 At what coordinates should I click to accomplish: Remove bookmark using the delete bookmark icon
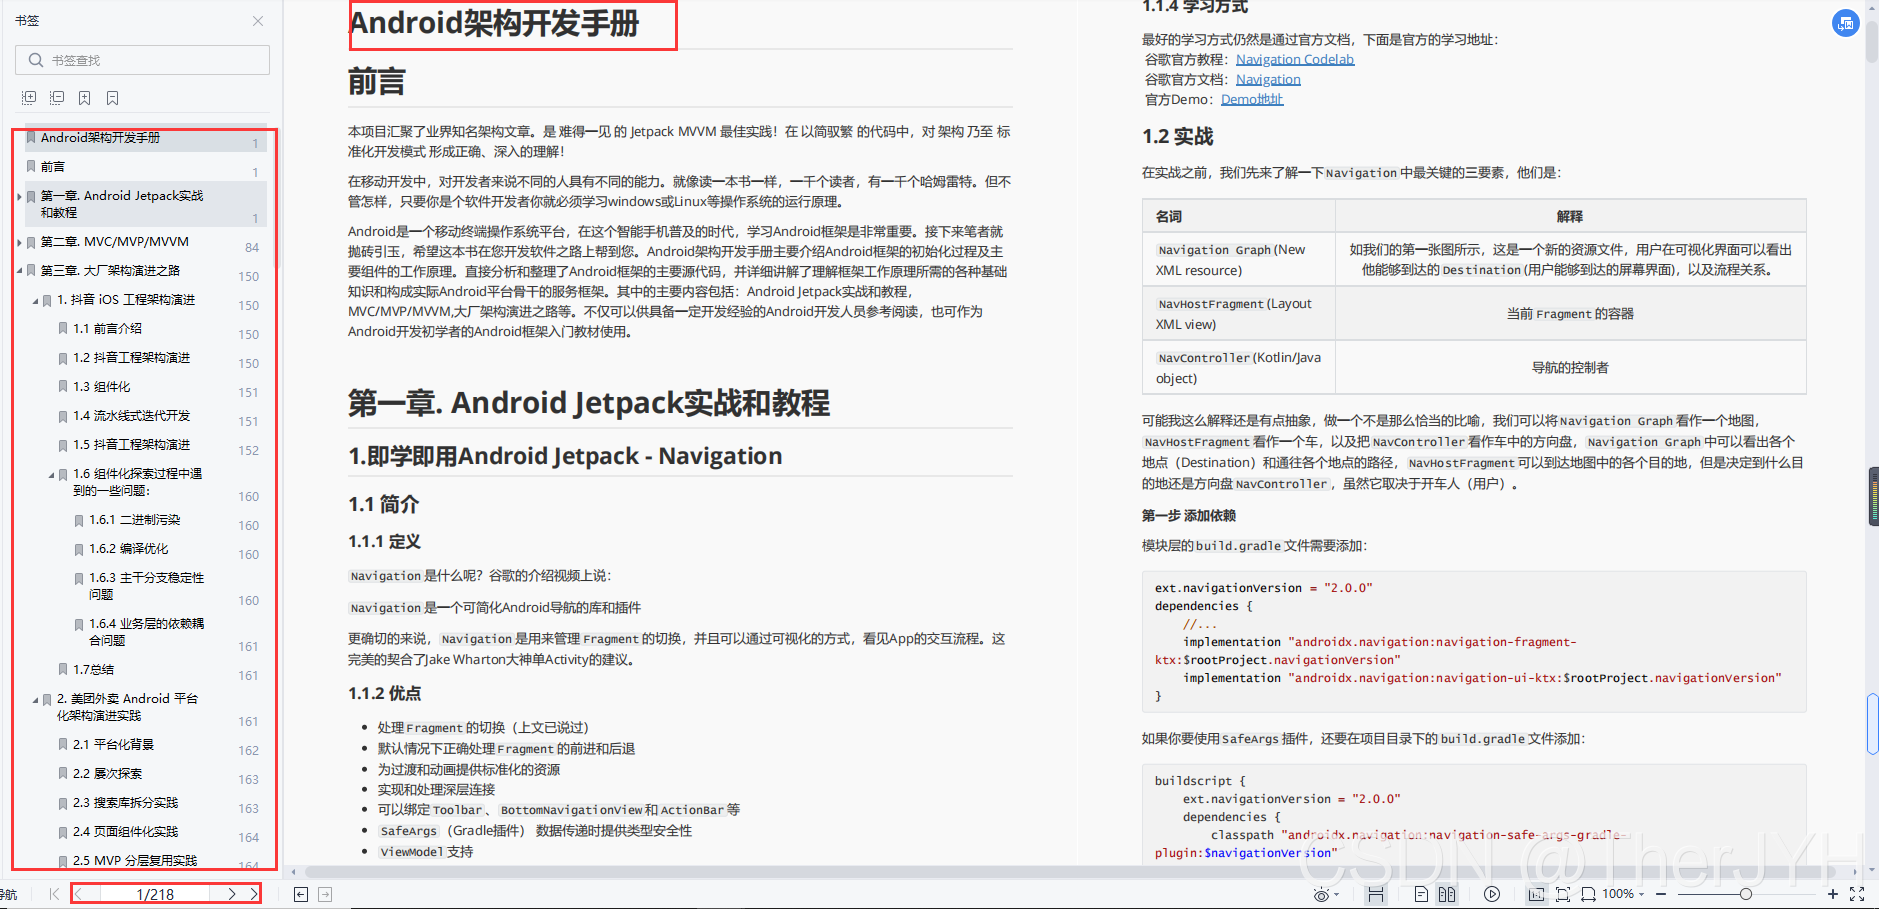point(112,97)
